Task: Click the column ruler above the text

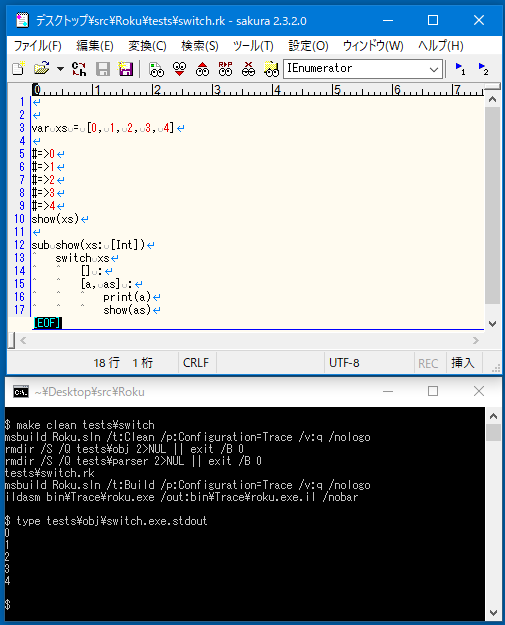Action: click(258, 90)
